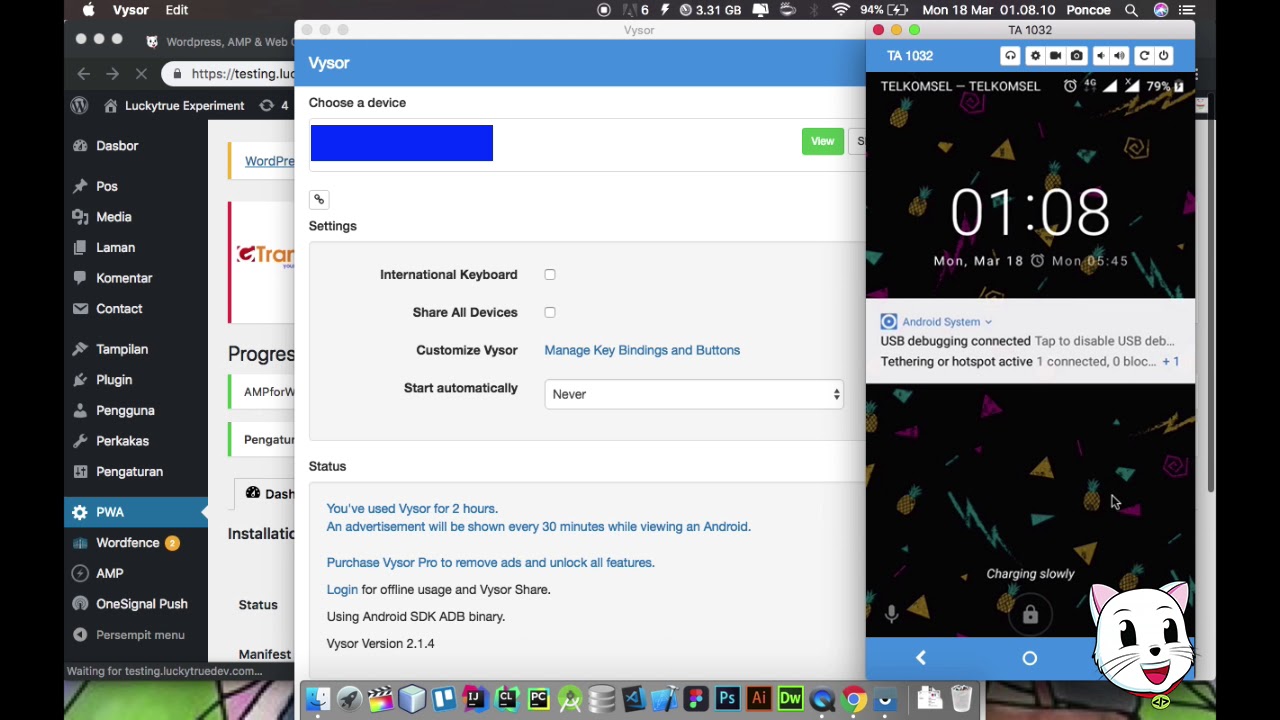Lower device volume with volume down icon

pyautogui.click(x=1100, y=56)
